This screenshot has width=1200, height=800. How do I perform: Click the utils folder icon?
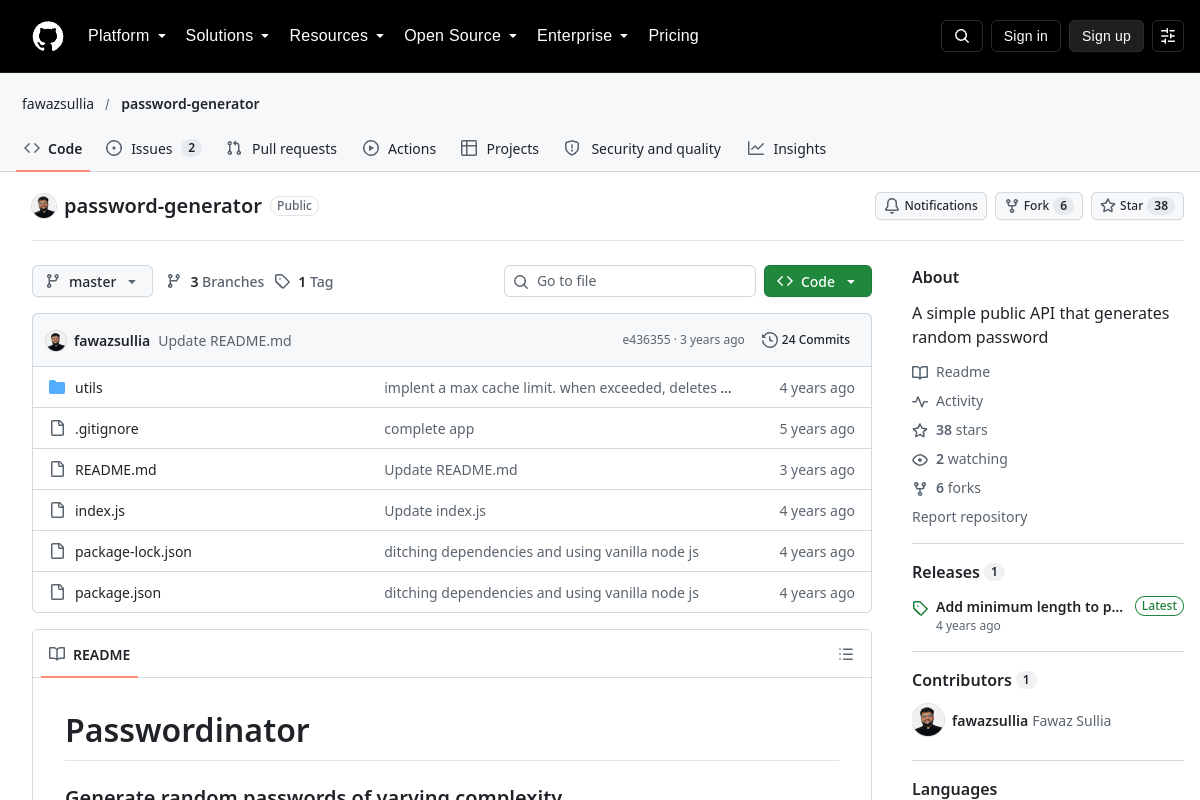[x=57, y=387]
